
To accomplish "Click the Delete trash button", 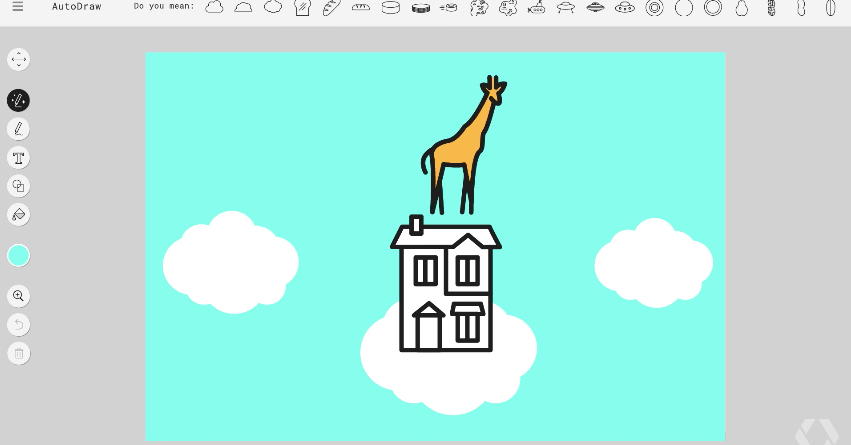I will (18, 353).
